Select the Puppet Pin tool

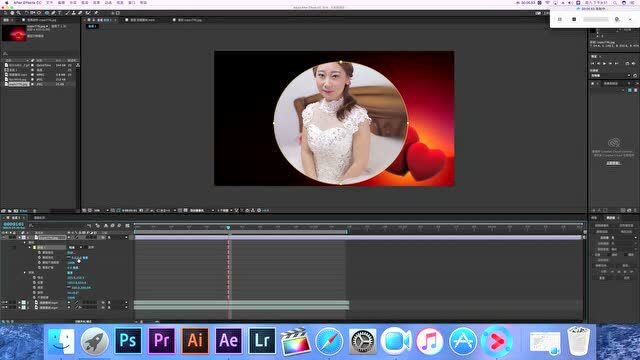[x=96, y=13]
